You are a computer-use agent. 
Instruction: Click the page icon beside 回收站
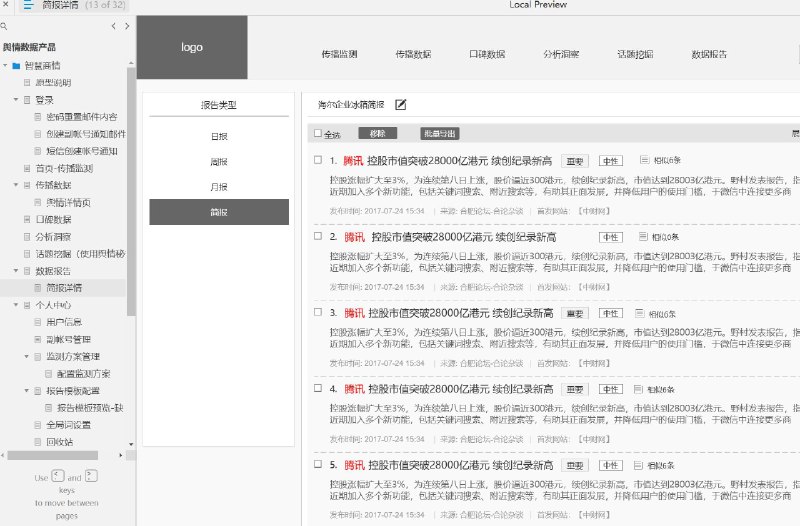pos(37,442)
